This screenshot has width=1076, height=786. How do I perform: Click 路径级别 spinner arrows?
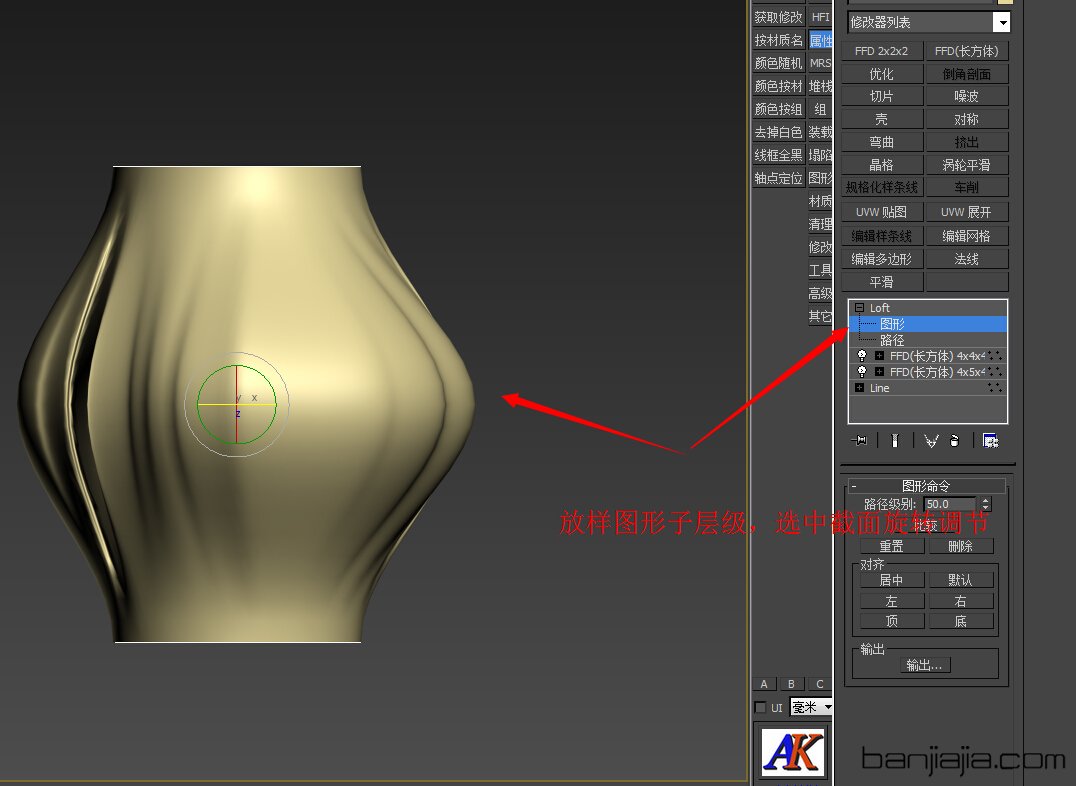point(985,504)
